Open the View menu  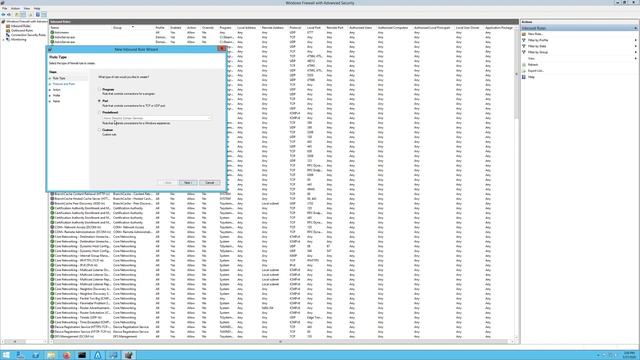click(x=27, y=9)
